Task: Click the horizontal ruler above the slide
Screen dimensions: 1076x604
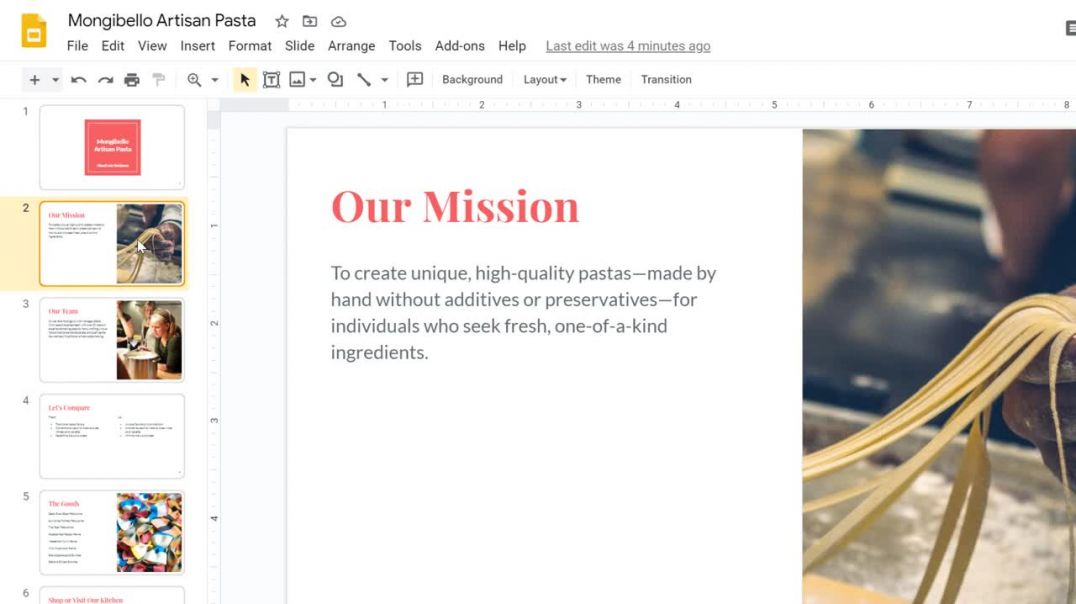Action: (648, 105)
